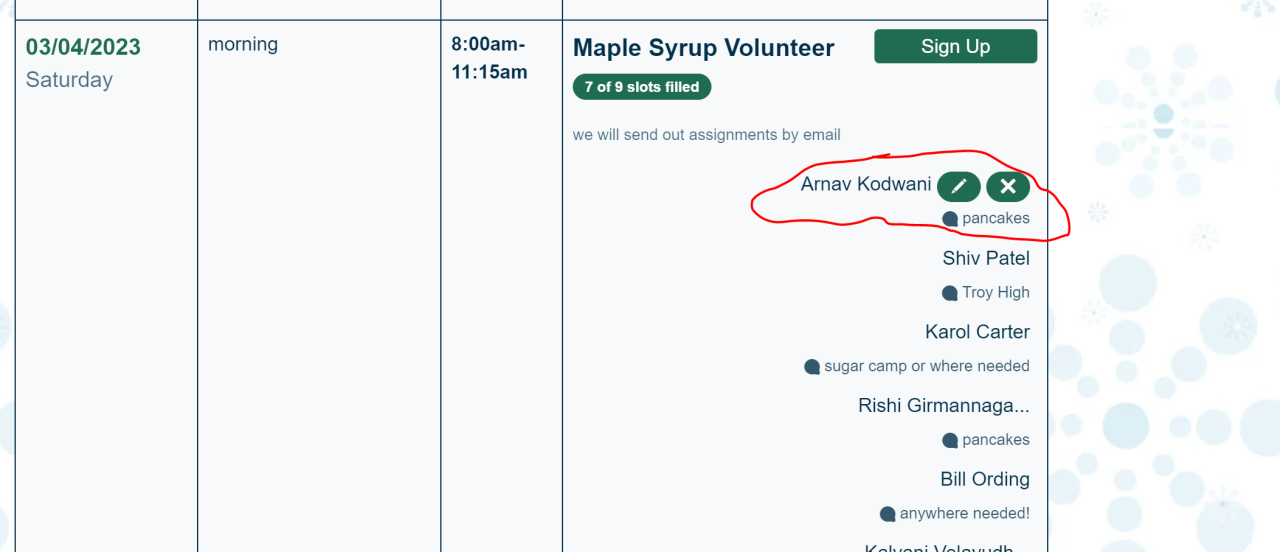Click the truncated name Rishi Girmannaga
The image size is (1280, 552).
pos(943,405)
